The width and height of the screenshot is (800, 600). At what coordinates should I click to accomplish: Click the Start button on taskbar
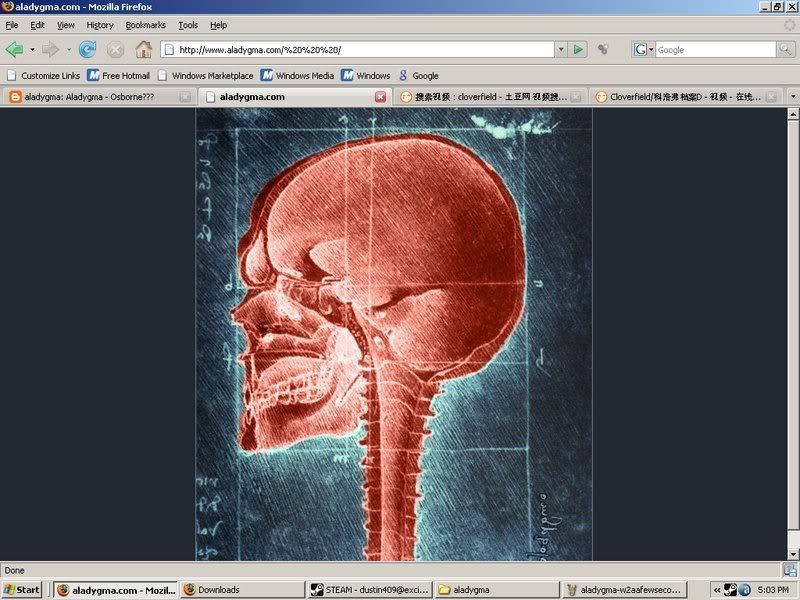pos(23,590)
